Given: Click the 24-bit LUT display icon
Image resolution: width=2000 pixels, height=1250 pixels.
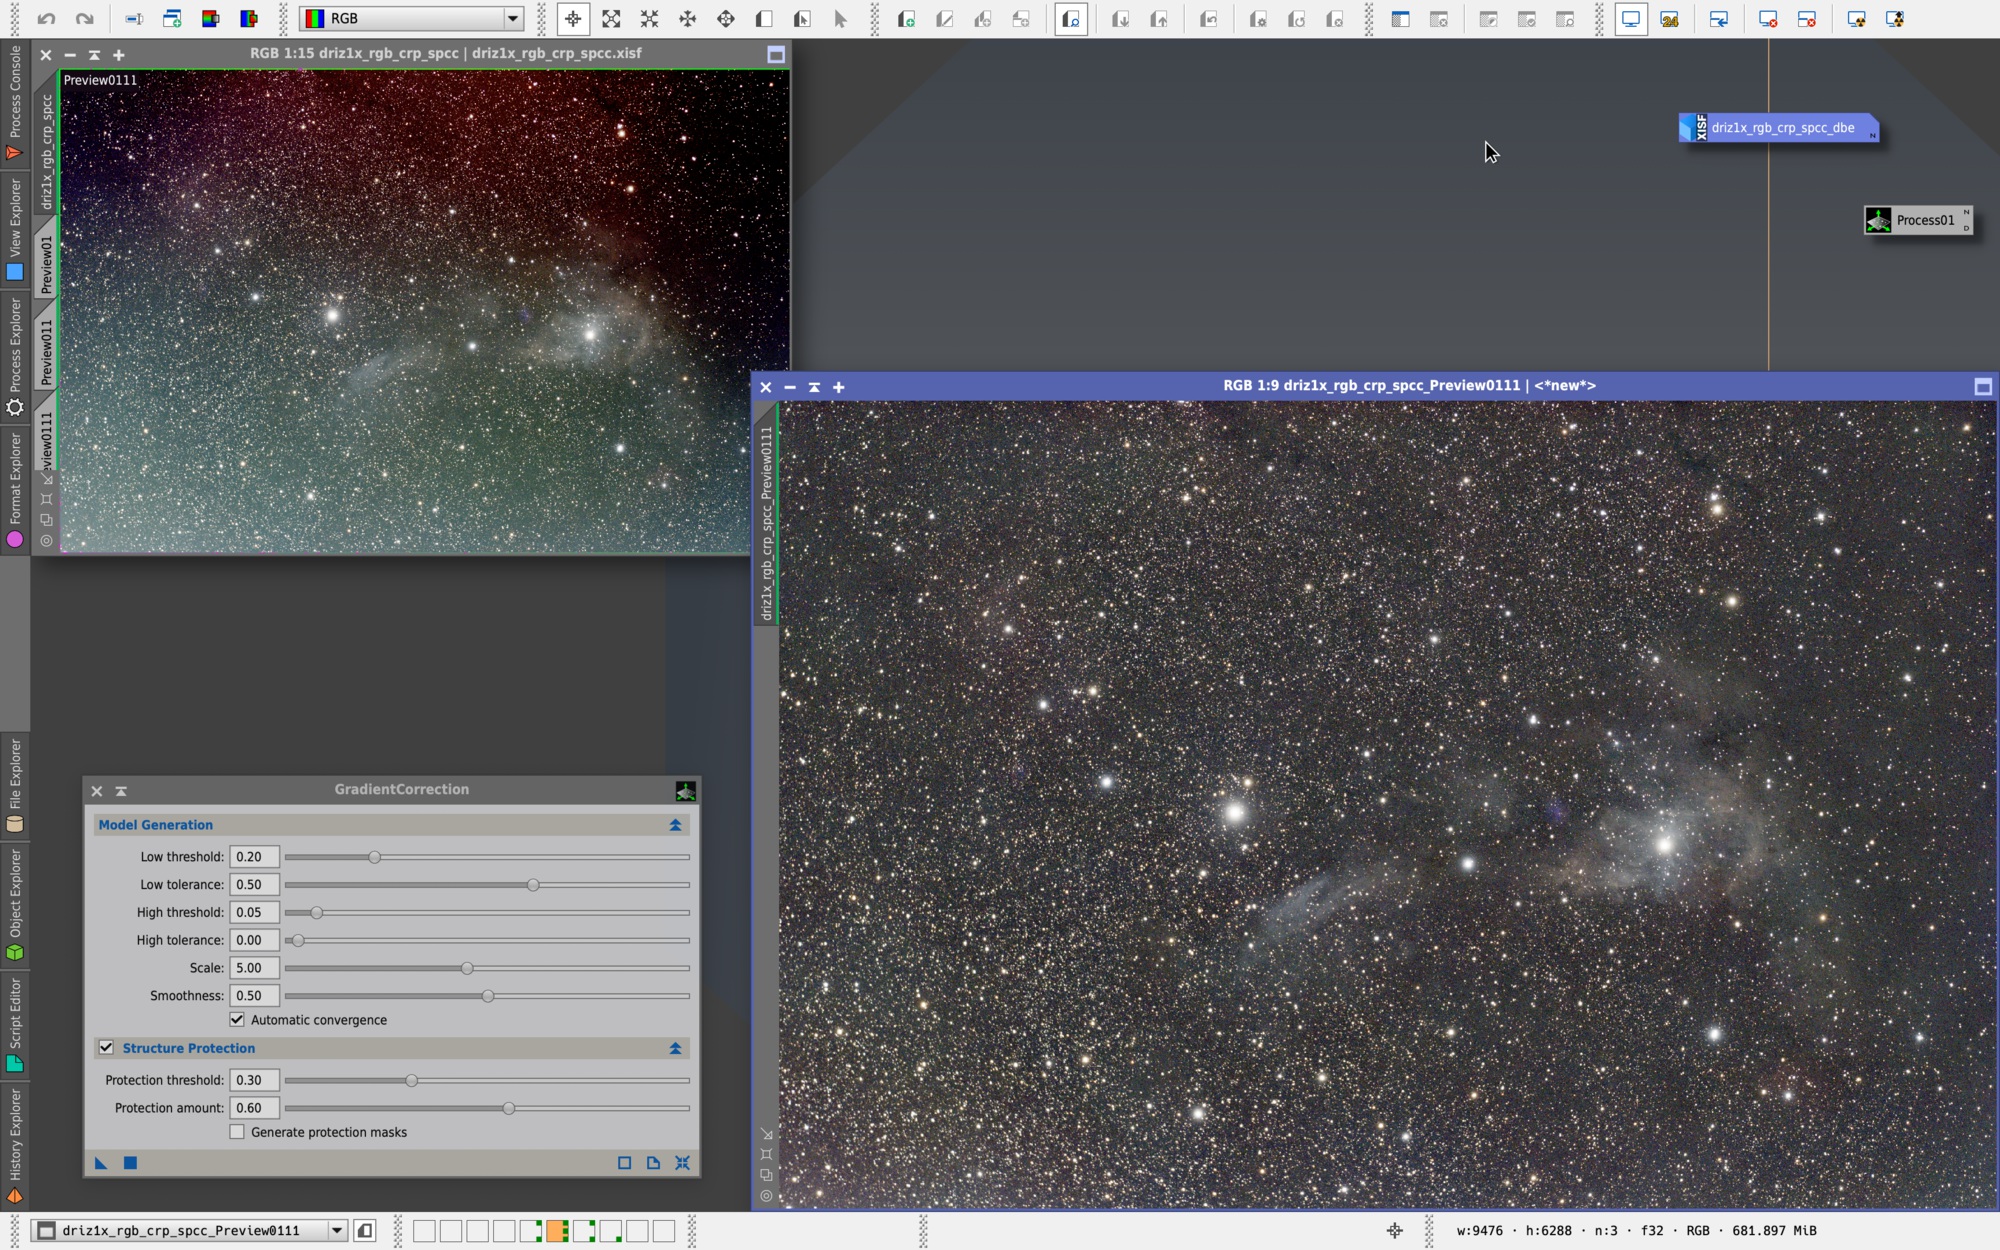Looking at the screenshot, I should point(1669,18).
